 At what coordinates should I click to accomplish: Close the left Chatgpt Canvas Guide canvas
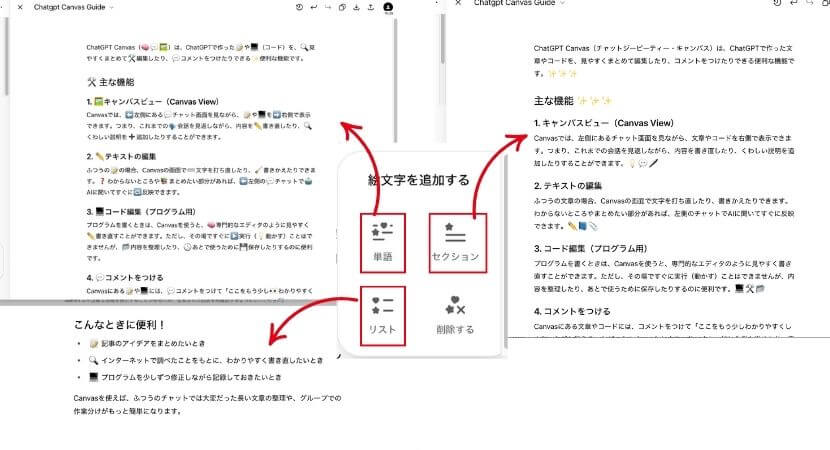[20, 7]
